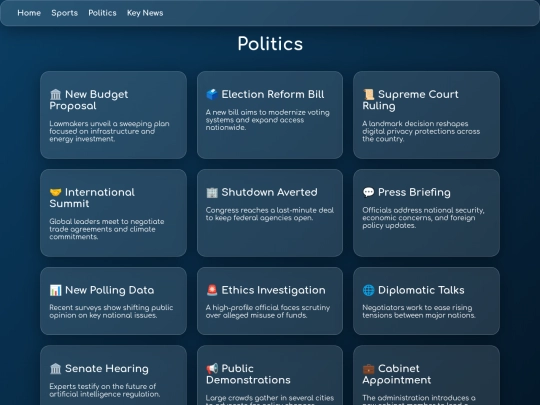Click the handshake icon on International Summit
Viewport: 540px width, 405px height.
[55, 192]
